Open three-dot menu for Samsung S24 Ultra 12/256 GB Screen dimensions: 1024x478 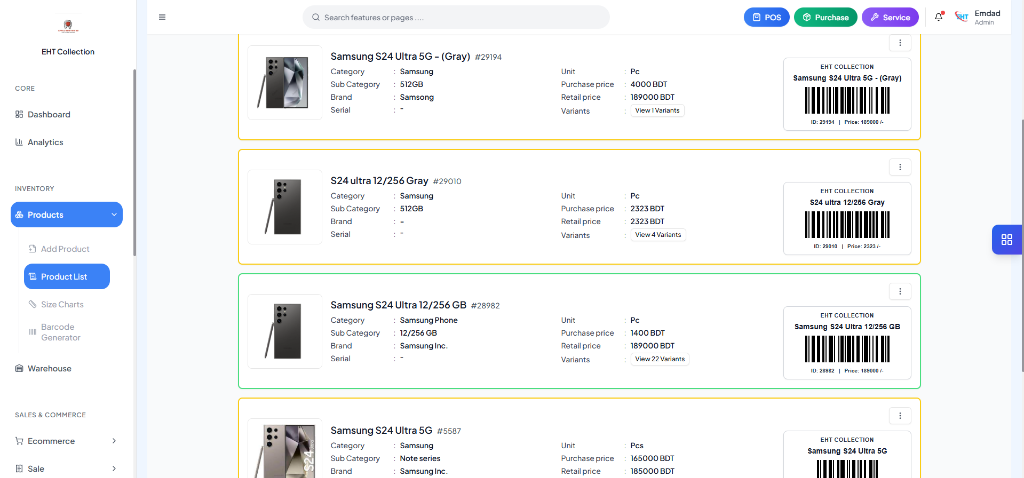[900, 291]
